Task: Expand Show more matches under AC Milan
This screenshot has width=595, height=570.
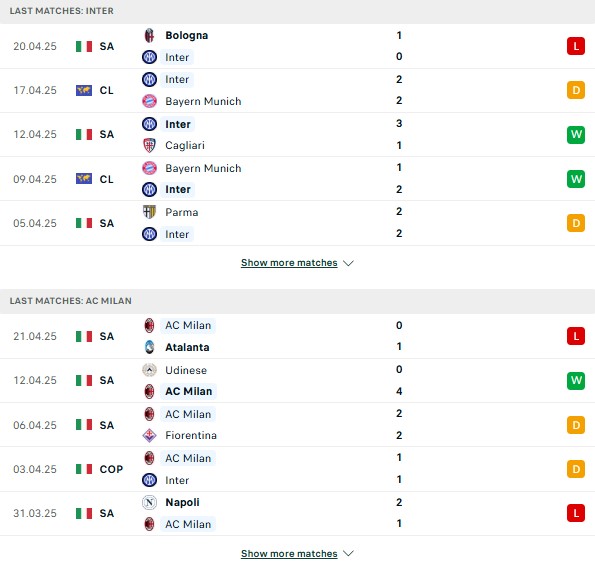Action: [x=289, y=554]
